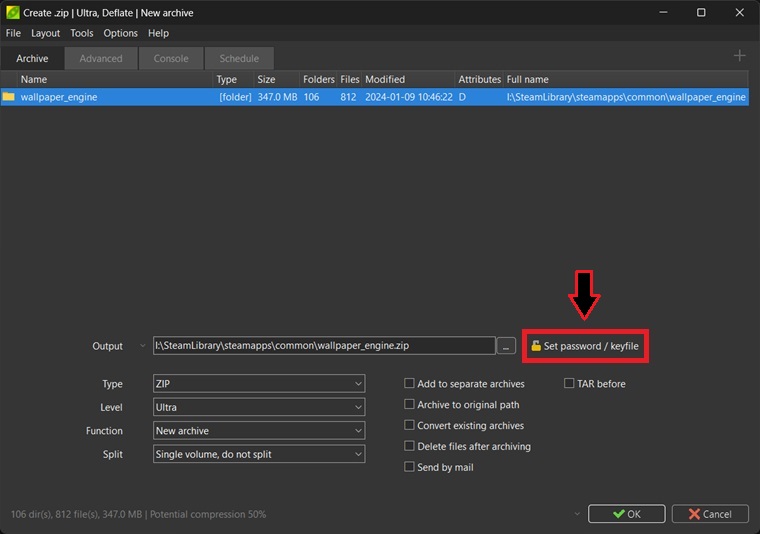Open the Tools menu
The height and width of the screenshot is (534, 760).
(x=81, y=33)
